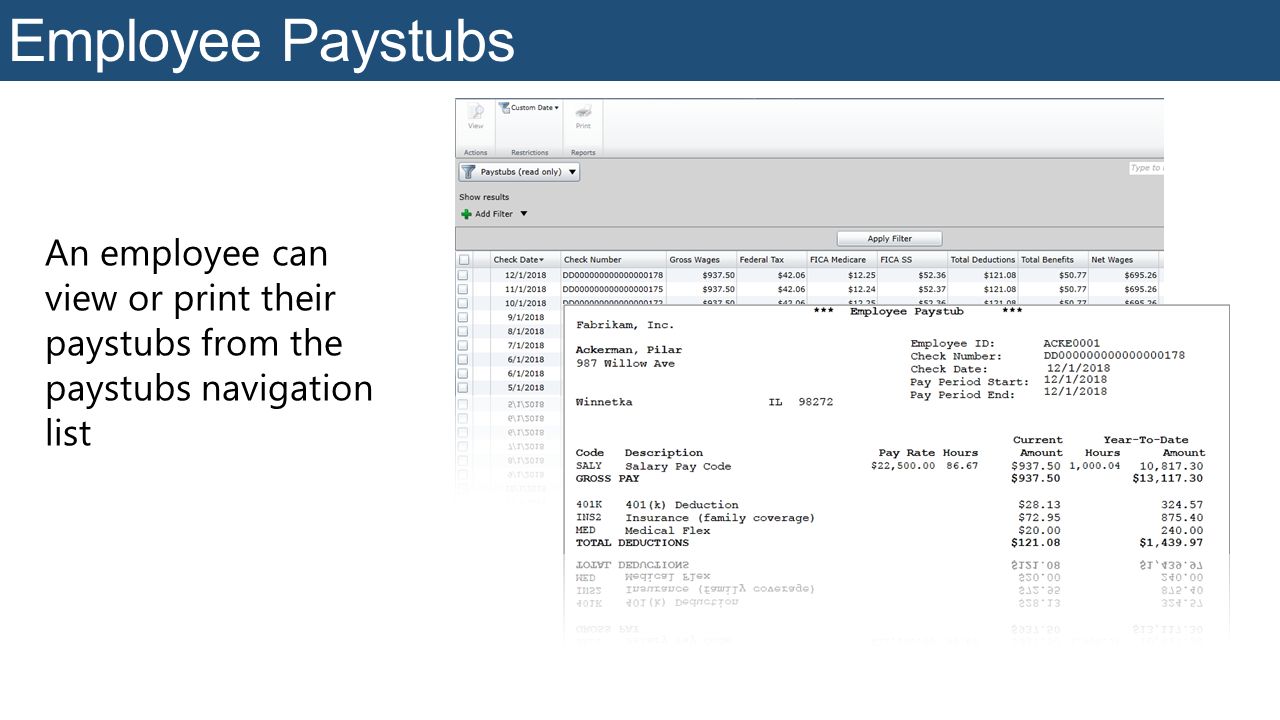Click the 987 Willow Ave address line
1280x720 pixels.
click(625, 364)
